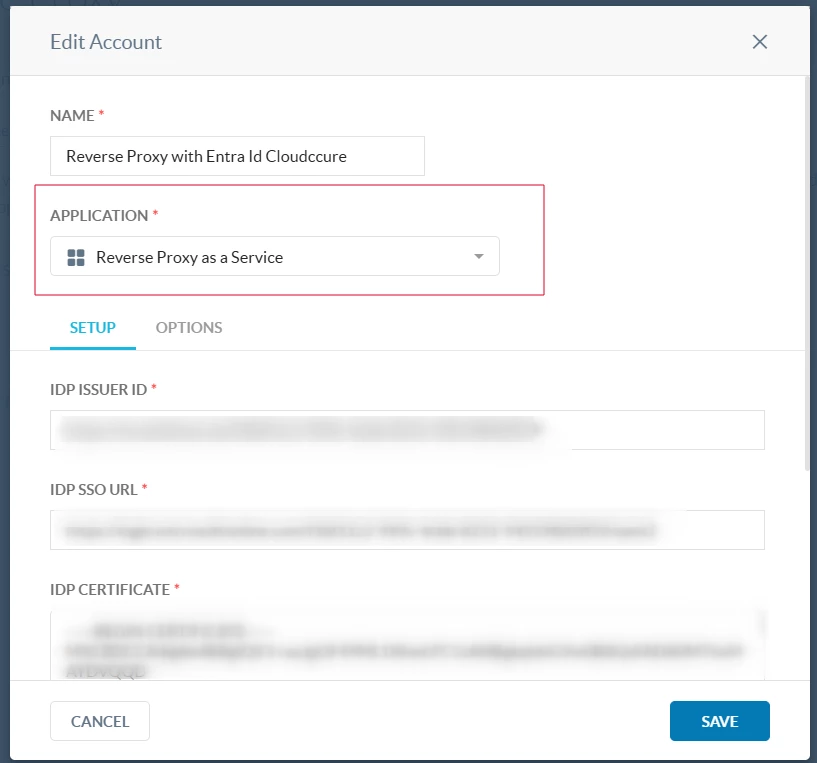Click the IDP SSO URL field
The width and height of the screenshot is (817, 763).
(407, 530)
